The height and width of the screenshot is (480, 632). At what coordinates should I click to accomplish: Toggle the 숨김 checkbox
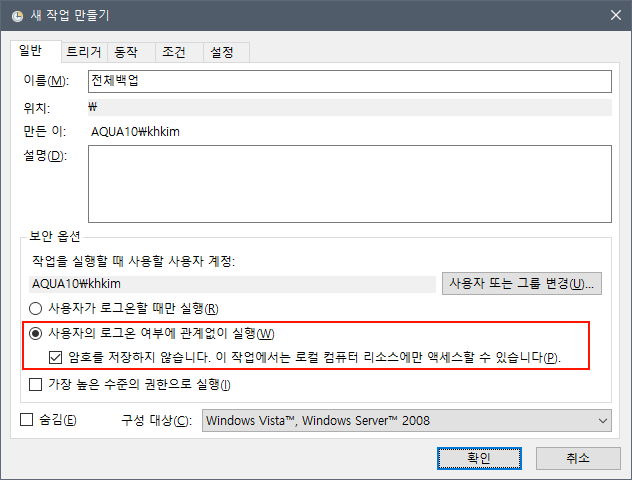(x=27, y=421)
